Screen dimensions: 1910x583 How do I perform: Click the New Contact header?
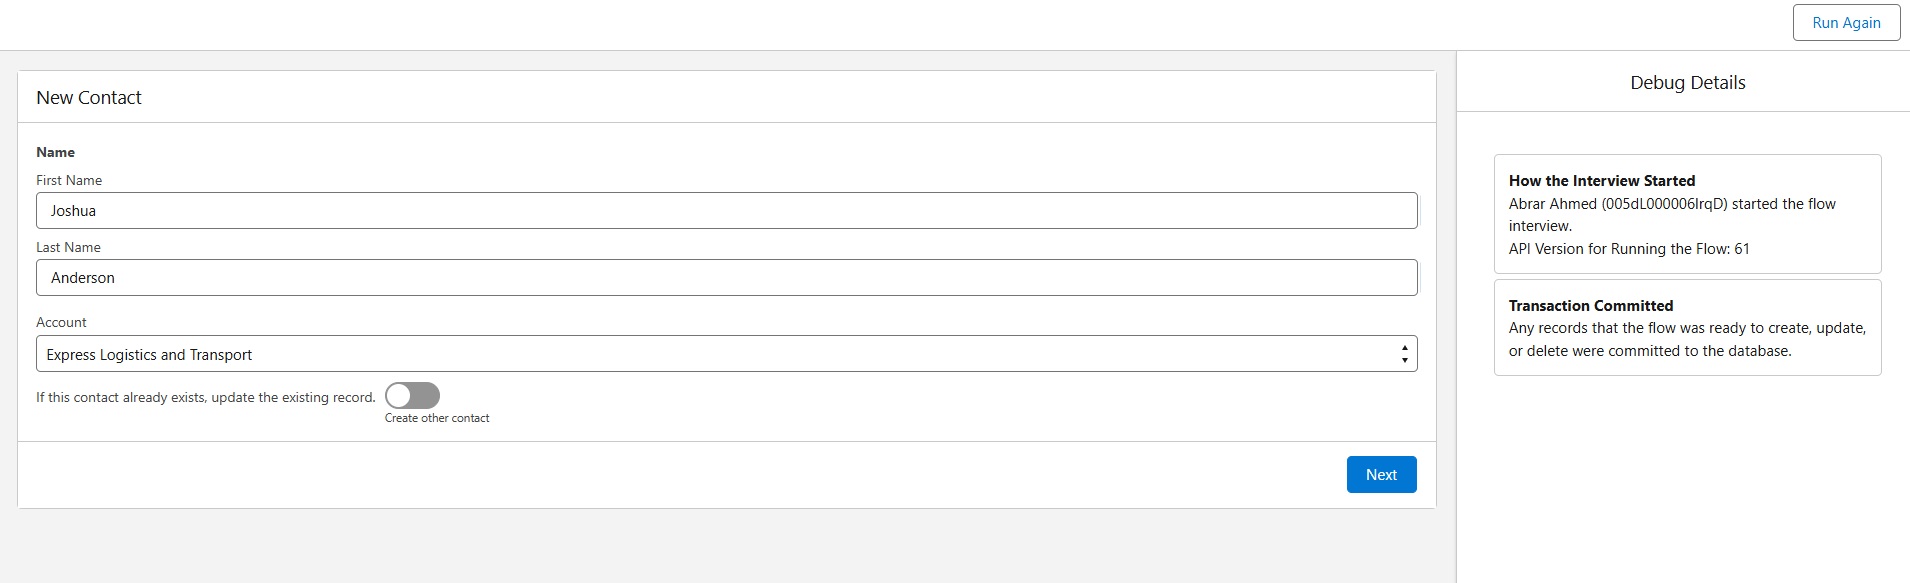pos(89,97)
